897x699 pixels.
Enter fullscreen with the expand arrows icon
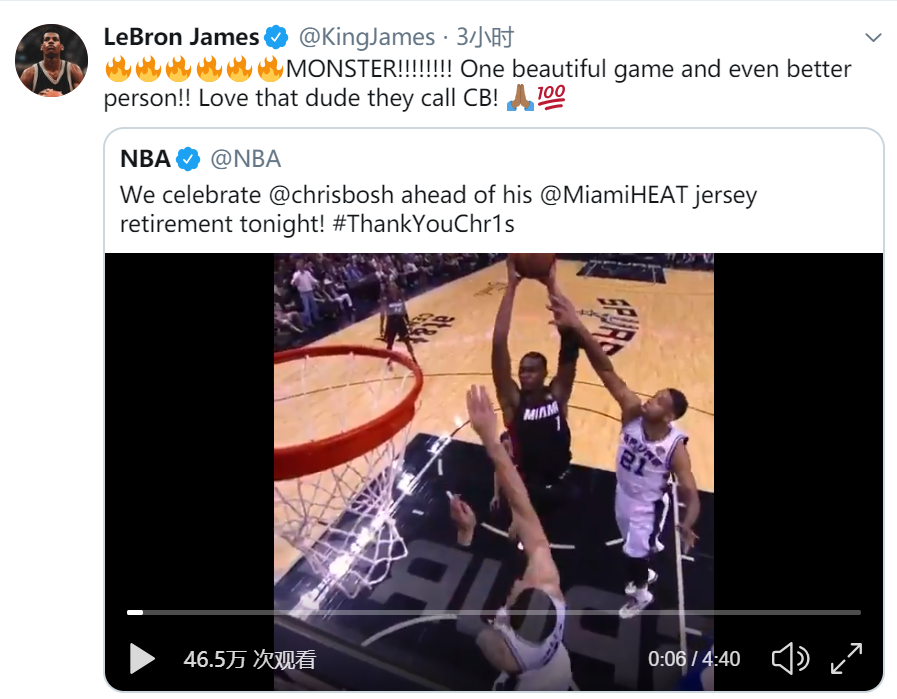pyautogui.click(x=847, y=658)
